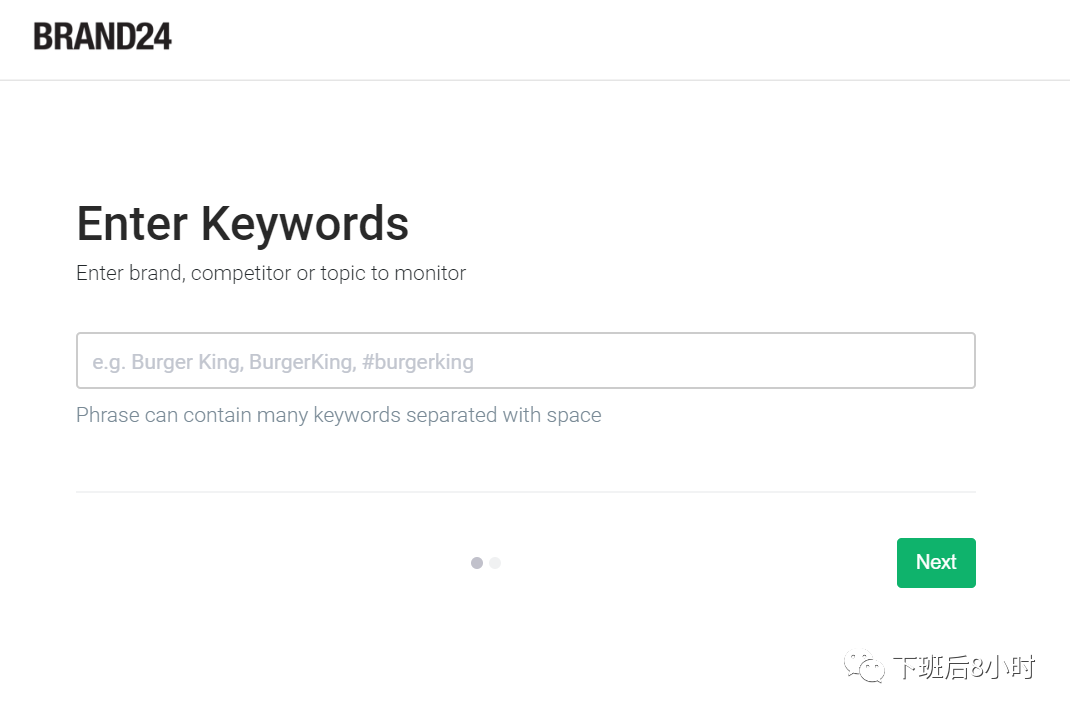Image resolution: width=1070 pixels, height=714 pixels.
Task: Click the green Next button
Action: point(936,562)
